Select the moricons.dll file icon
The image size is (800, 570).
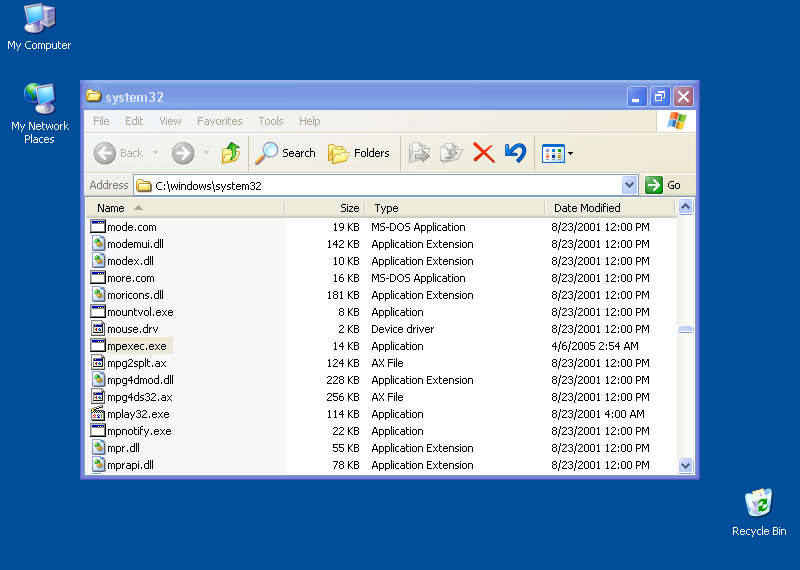[x=98, y=294]
